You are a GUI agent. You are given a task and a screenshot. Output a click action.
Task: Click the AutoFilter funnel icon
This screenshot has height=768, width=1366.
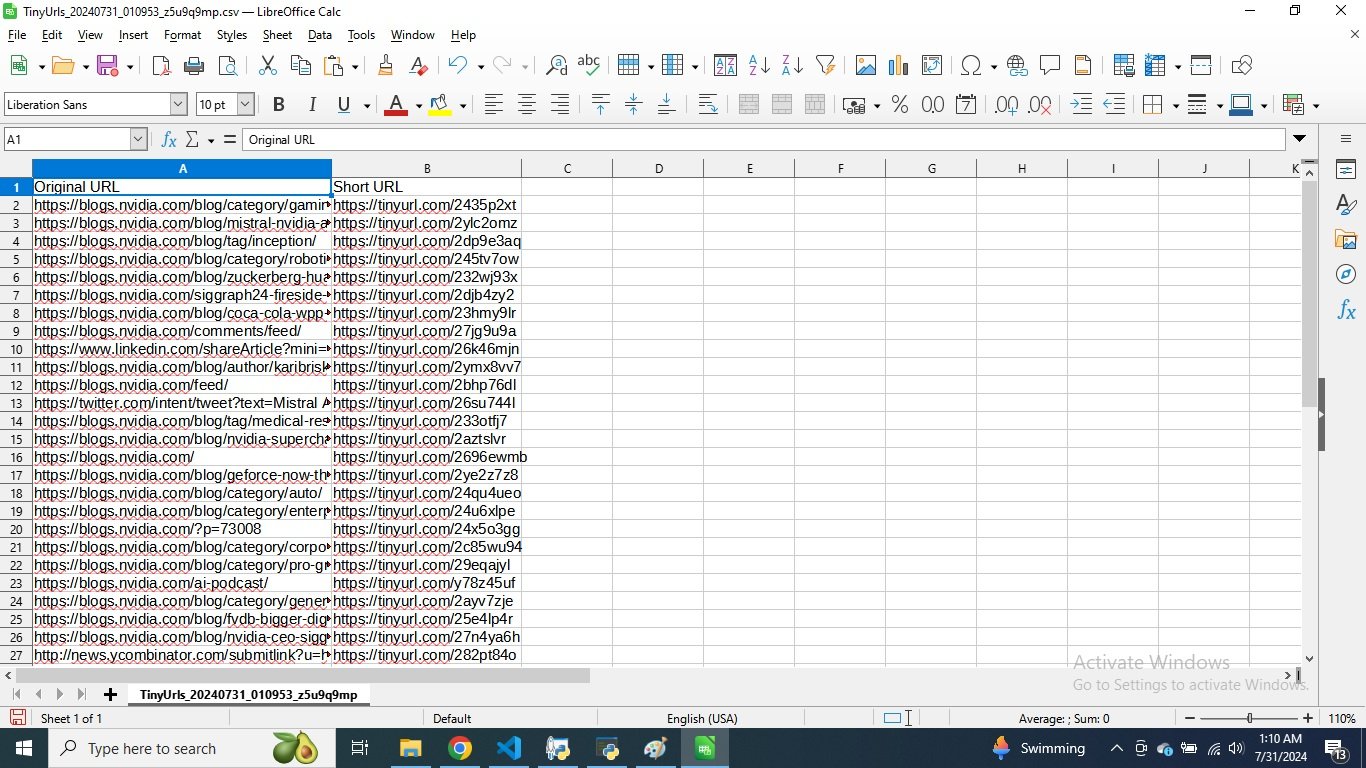pos(825,65)
